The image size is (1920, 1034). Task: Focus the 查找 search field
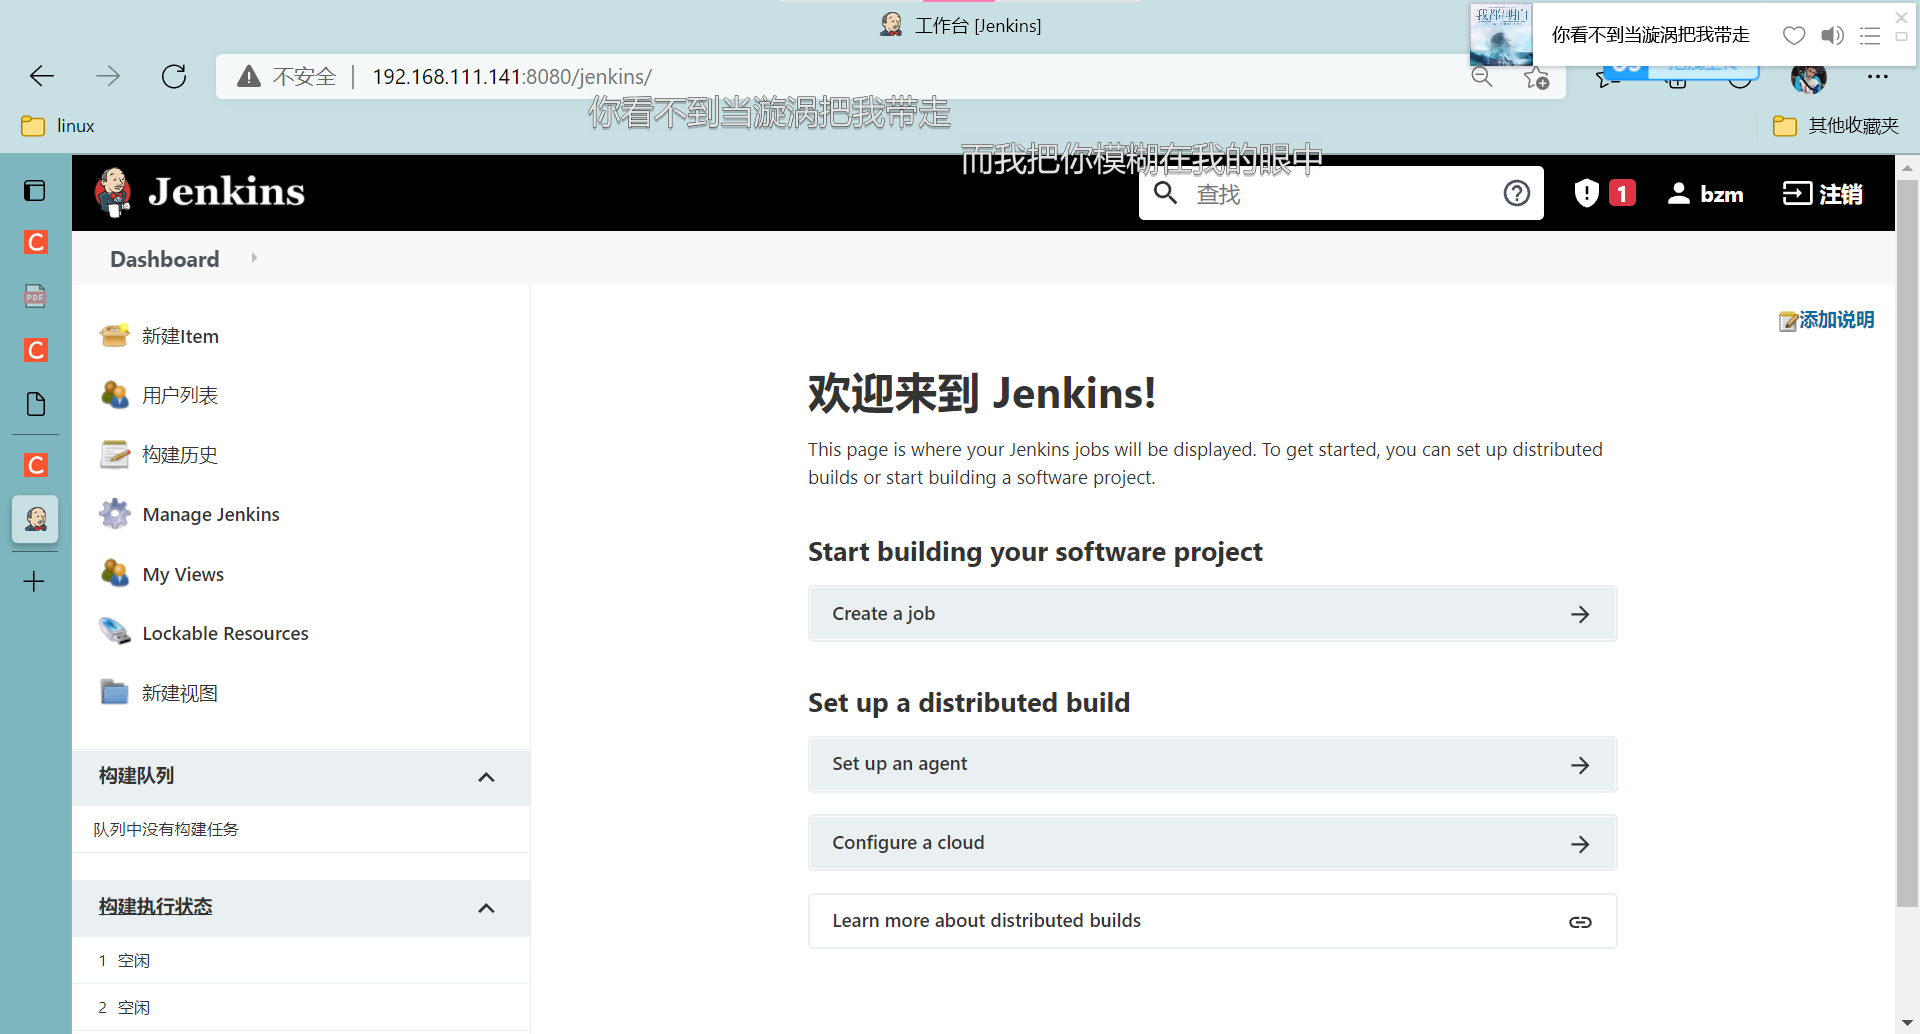(x=1340, y=194)
